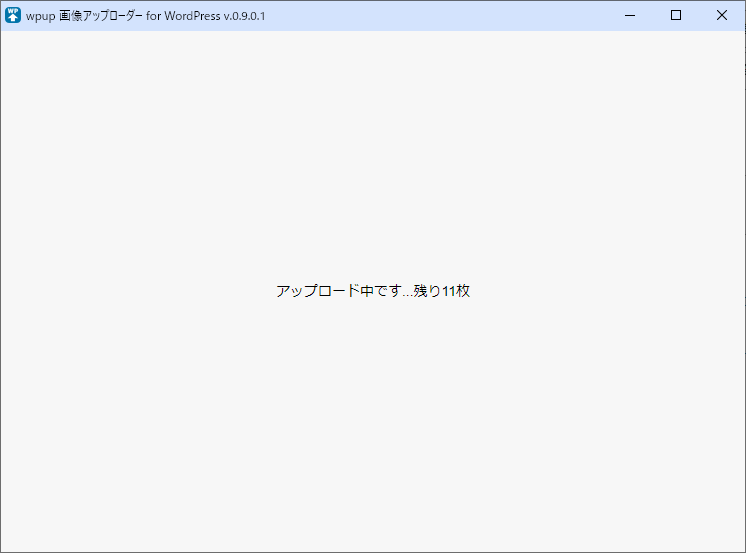Click empty title bar space after version number
This screenshot has height=553, width=746.
(430, 15)
